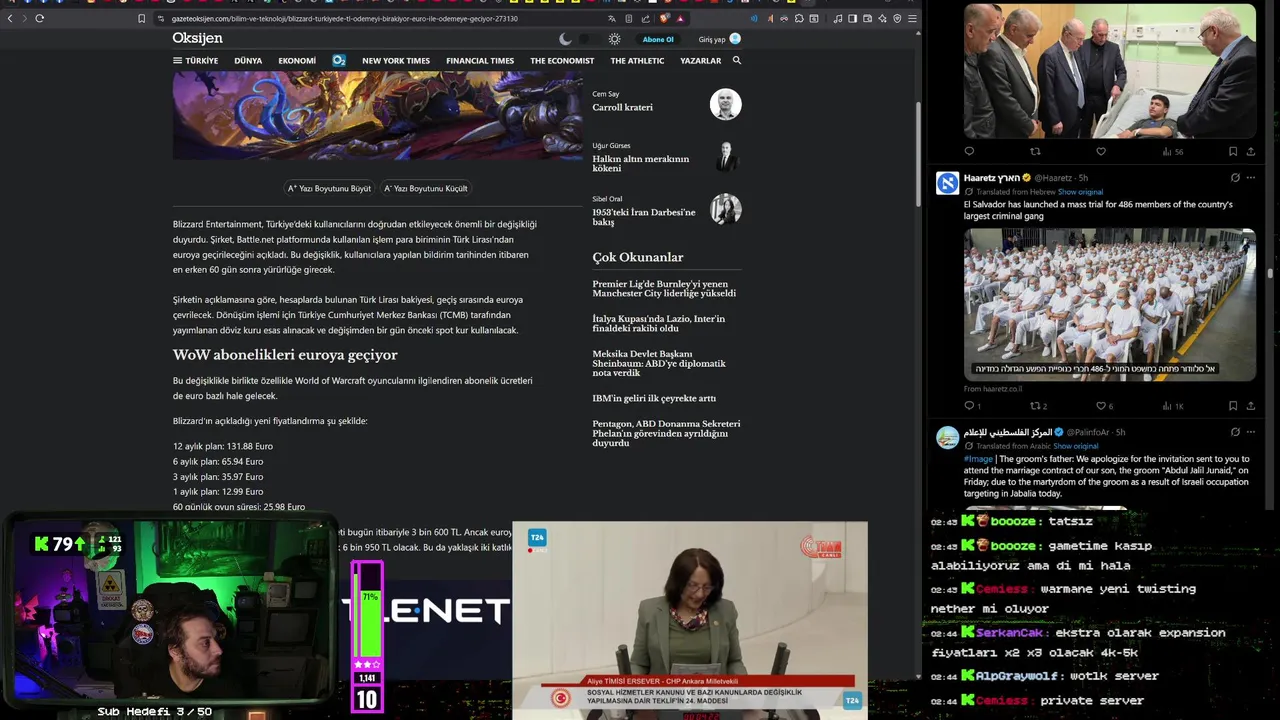Viewport: 1280px width, 720px height.
Task: Click the Abone Ol subscribe button
Action: (x=658, y=39)
